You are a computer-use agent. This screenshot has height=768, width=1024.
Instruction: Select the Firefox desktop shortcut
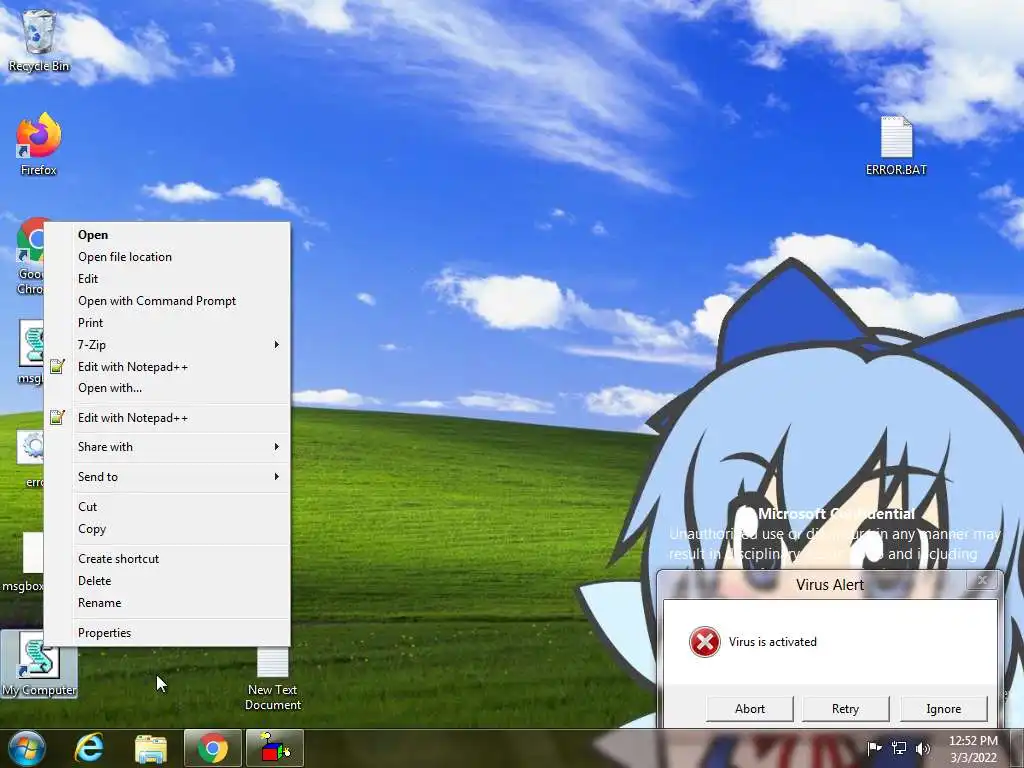[x=39, y=144]
